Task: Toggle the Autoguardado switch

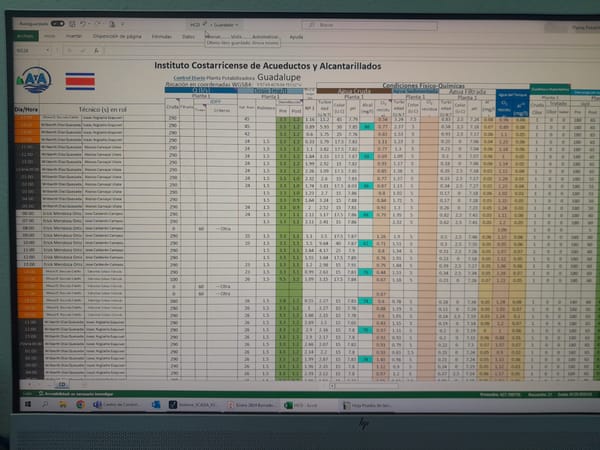Action: (x=57, y=24)
